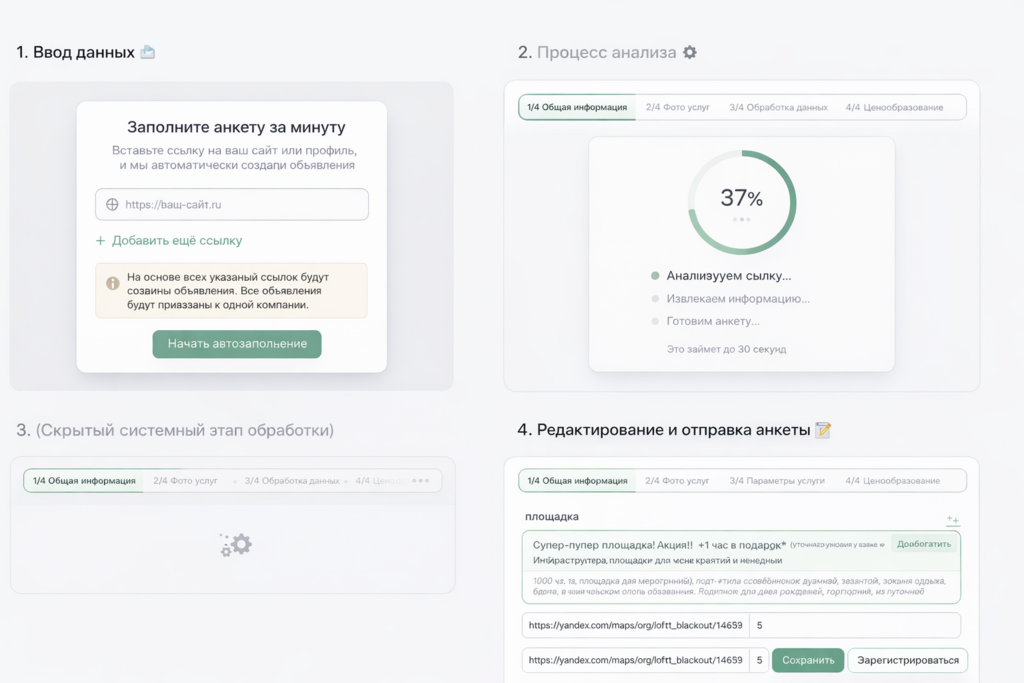
Task: Click the inbox icon beside 'Ввод данных'
Action: [147, 52]
